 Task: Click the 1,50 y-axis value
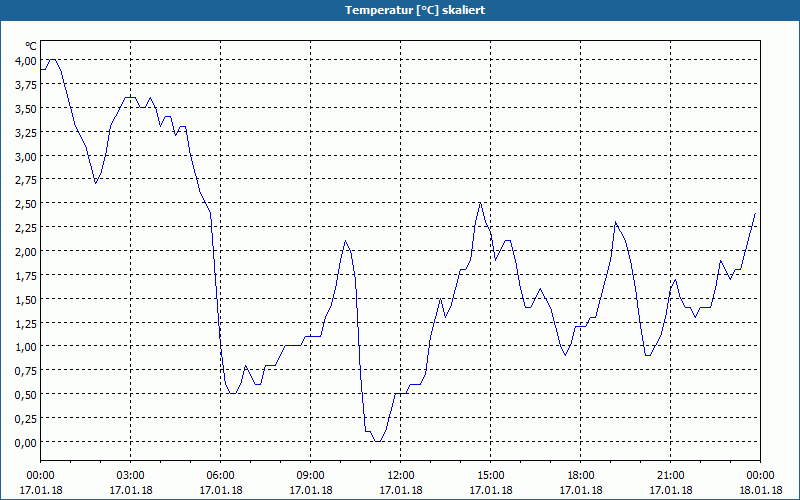pos(26,299)
